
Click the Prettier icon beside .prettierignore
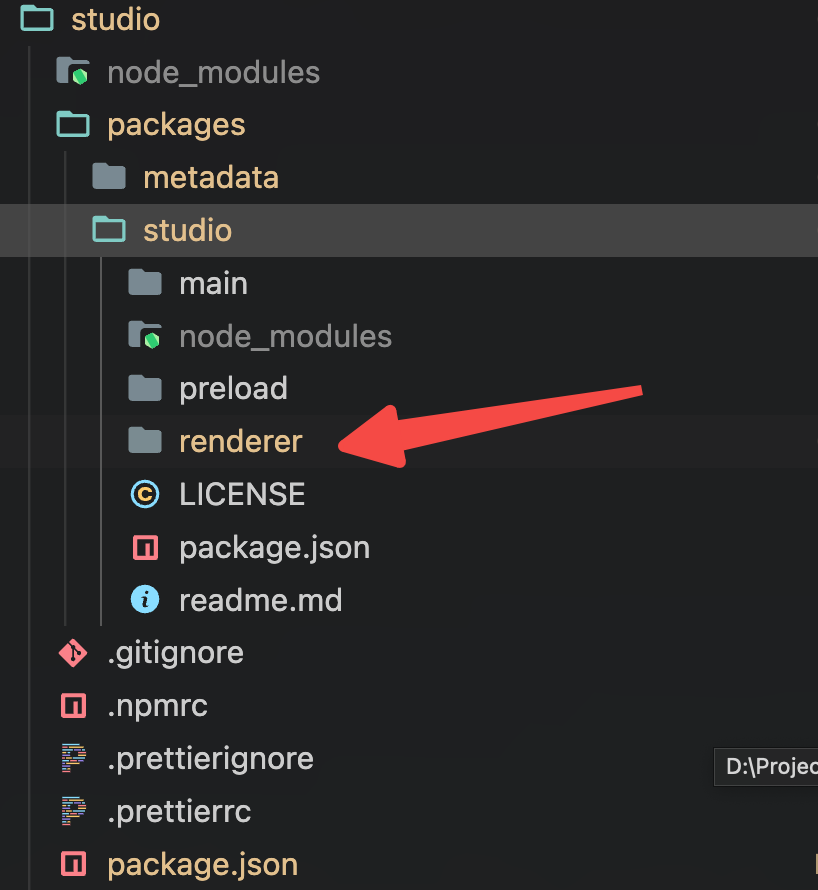point(72,758)
